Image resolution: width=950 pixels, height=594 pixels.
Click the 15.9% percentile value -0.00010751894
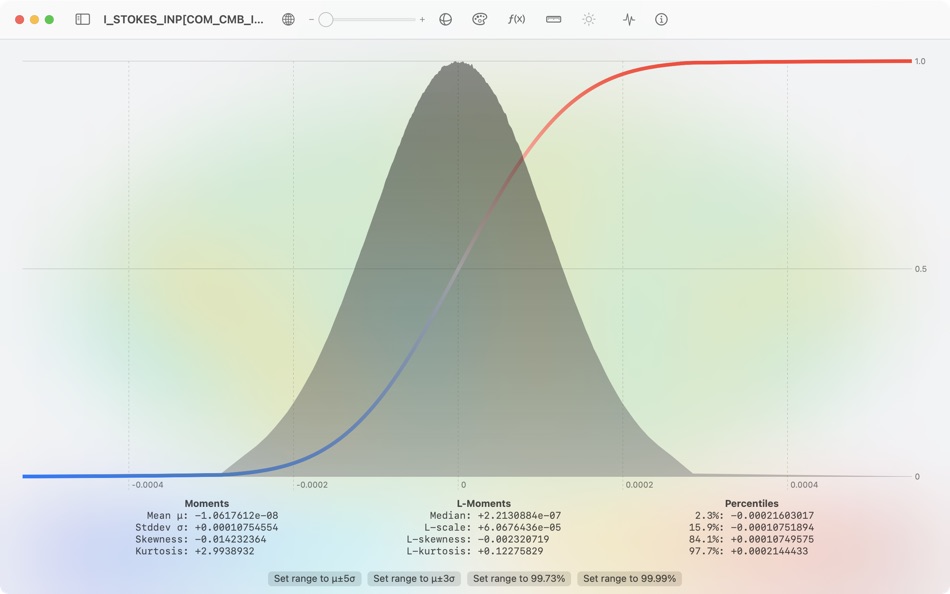[772, 527]
